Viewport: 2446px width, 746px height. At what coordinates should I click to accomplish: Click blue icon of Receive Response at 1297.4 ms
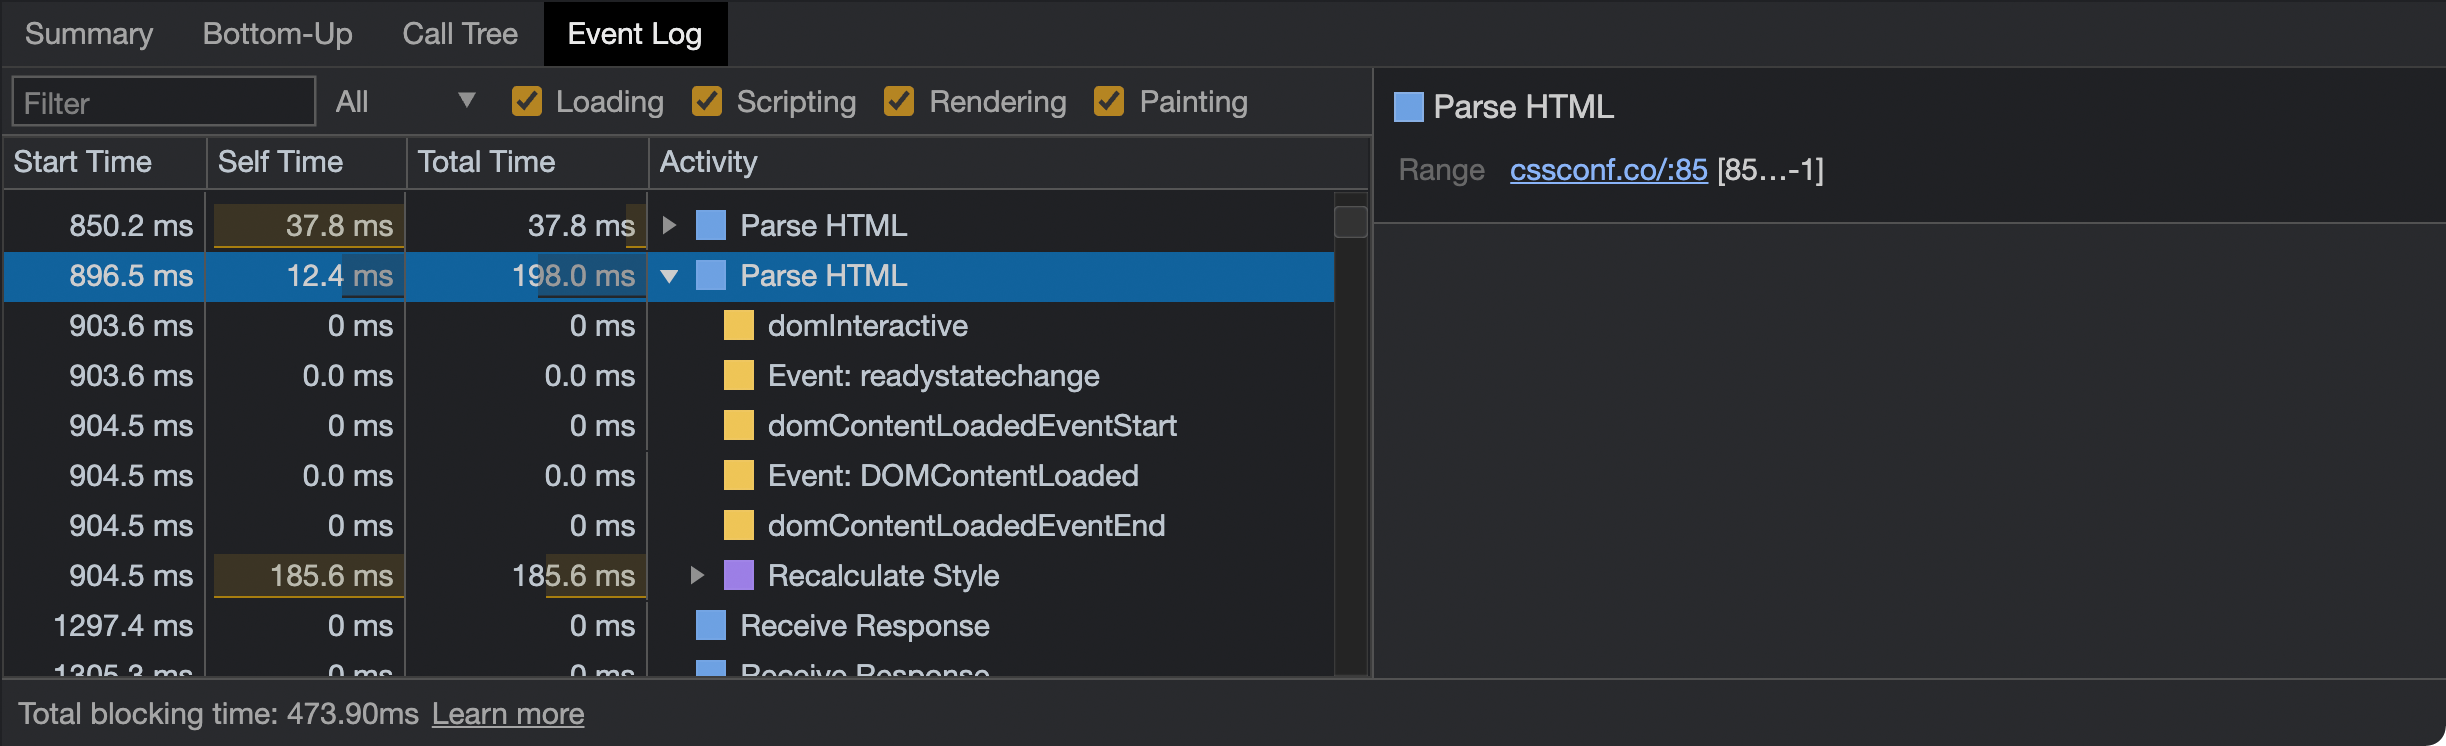[711, 626]
